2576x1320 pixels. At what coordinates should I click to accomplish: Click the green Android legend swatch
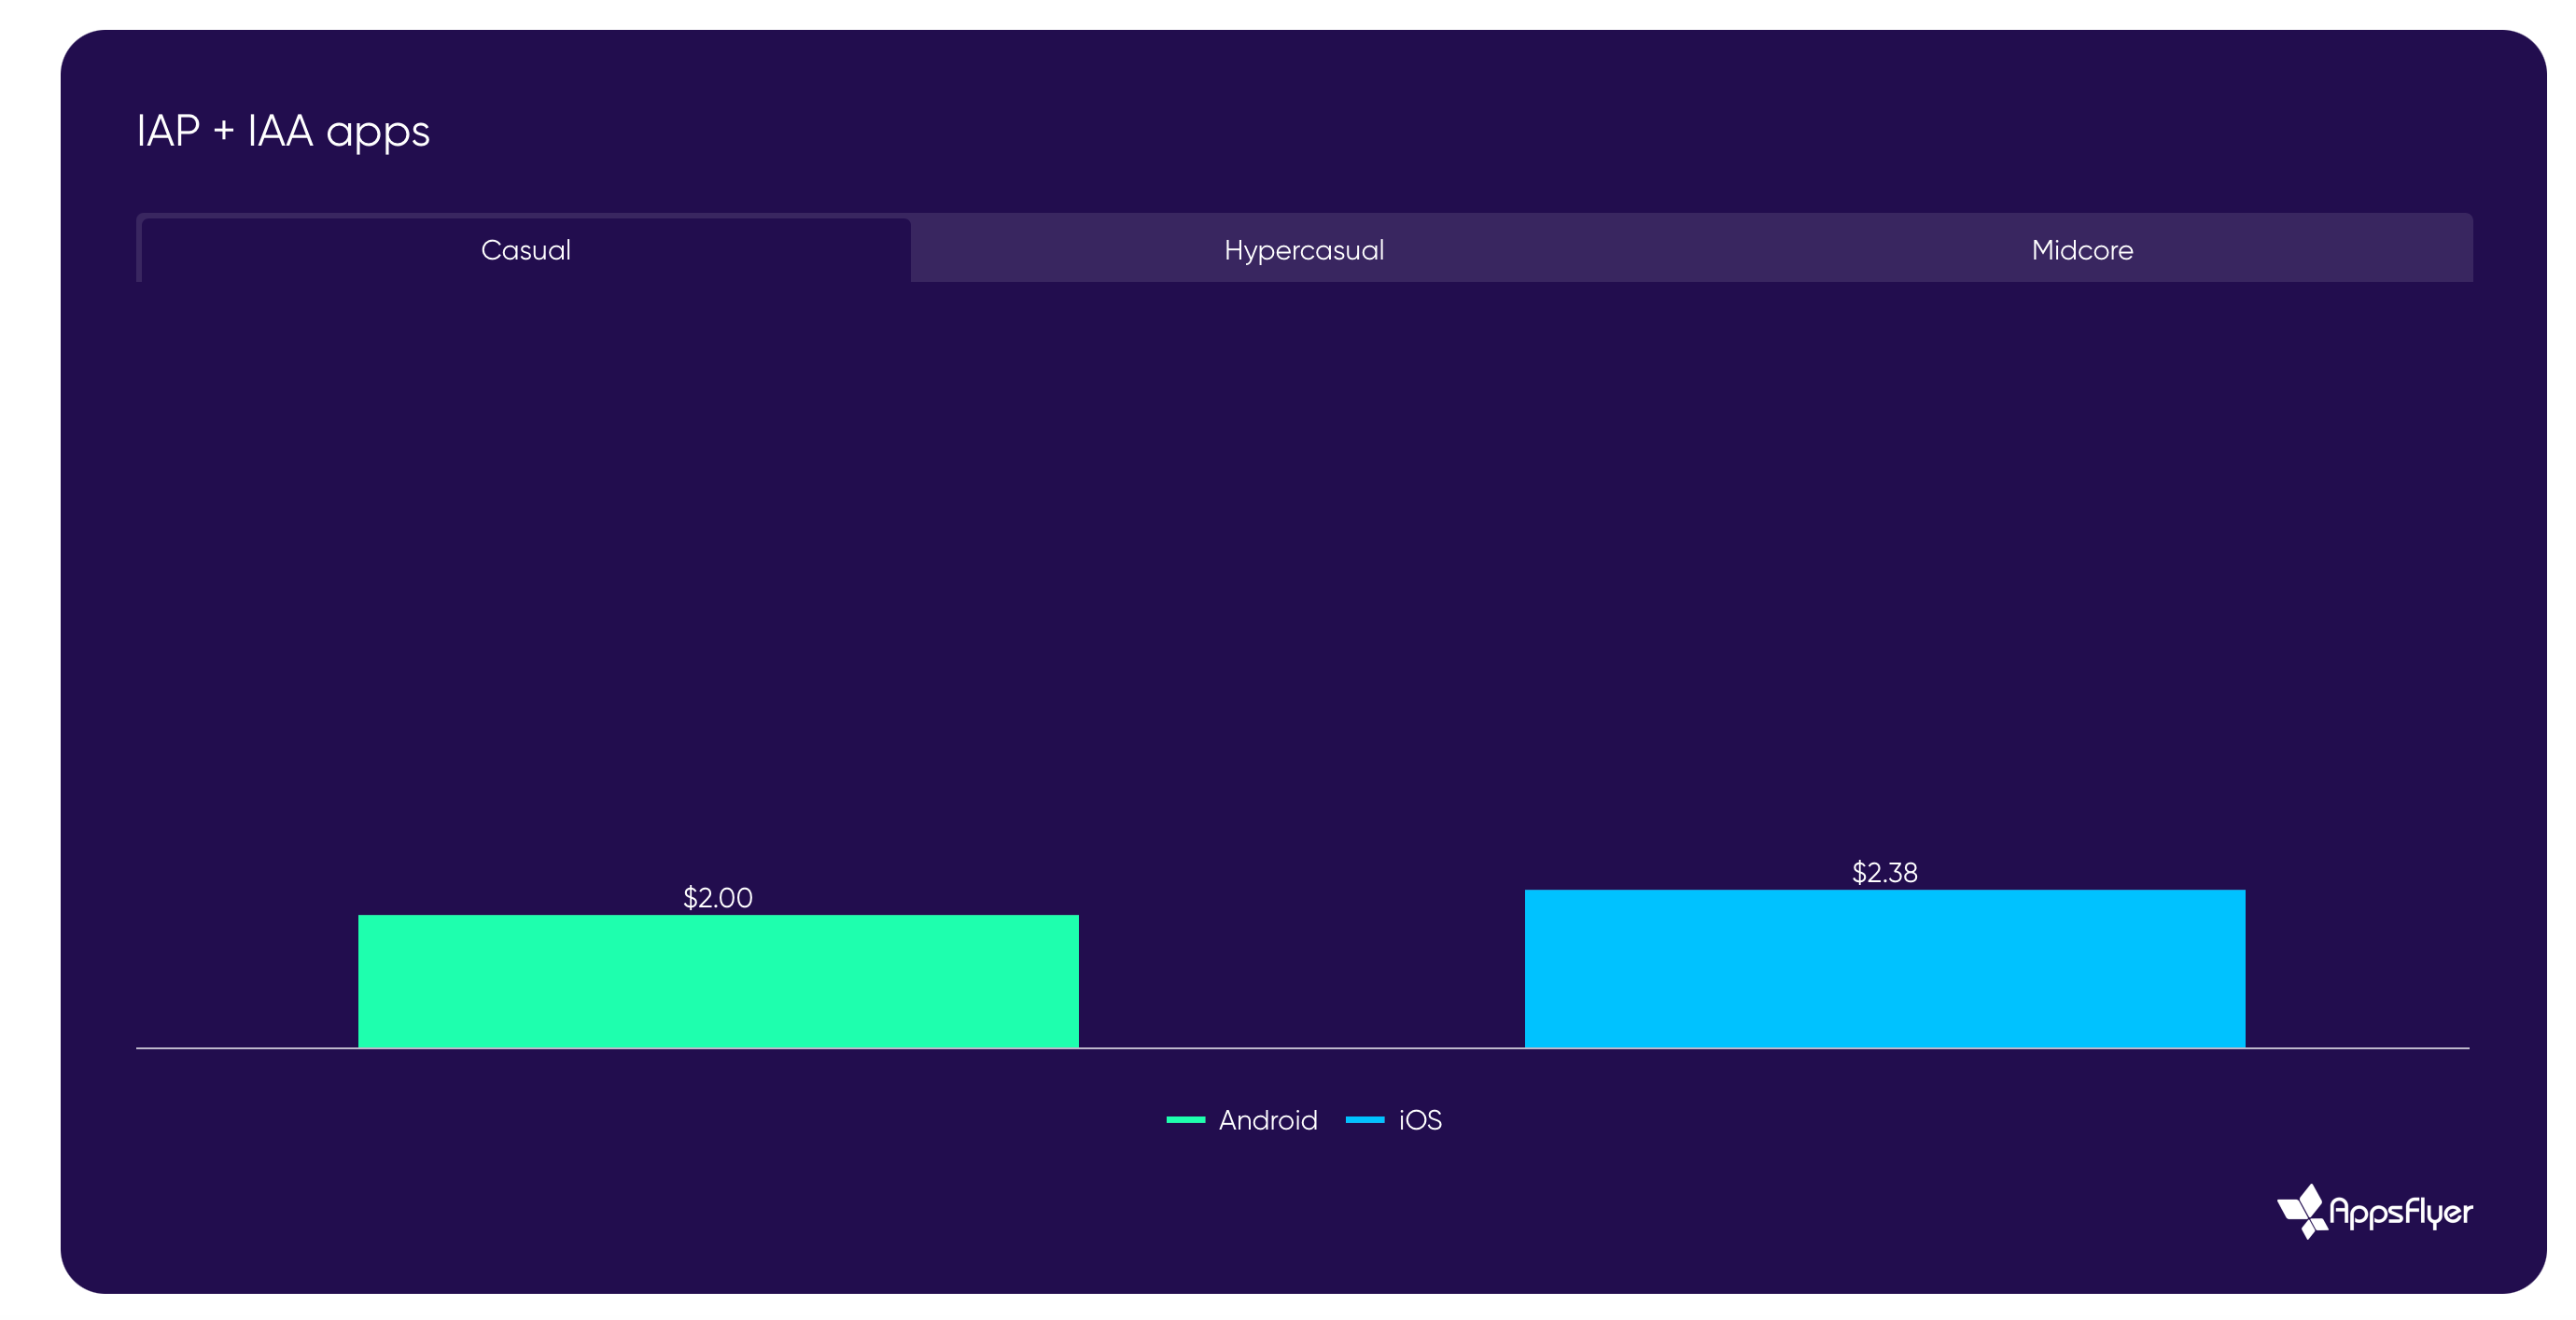tap(1185, 1120)
